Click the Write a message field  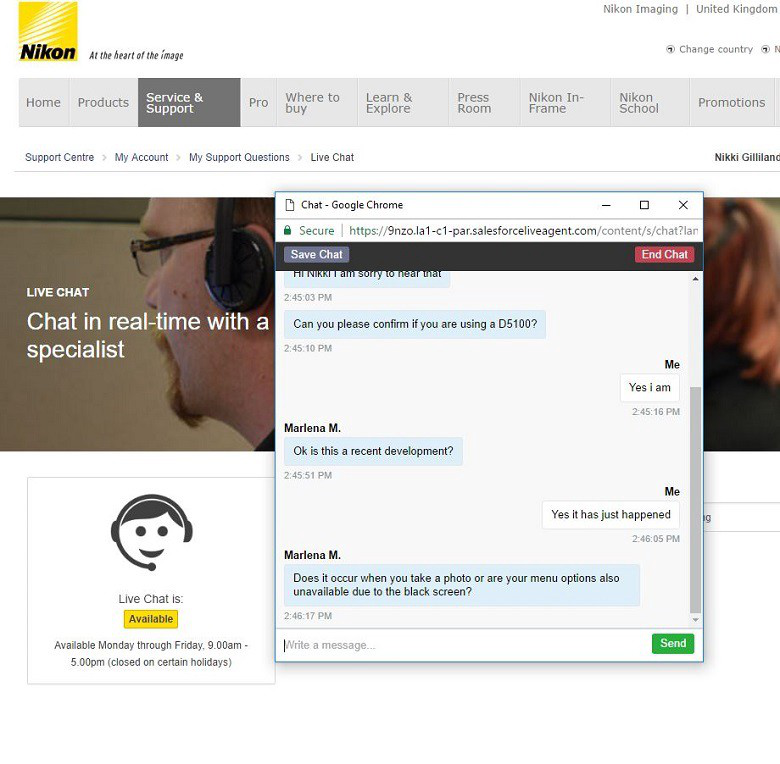tap(460, 645)
